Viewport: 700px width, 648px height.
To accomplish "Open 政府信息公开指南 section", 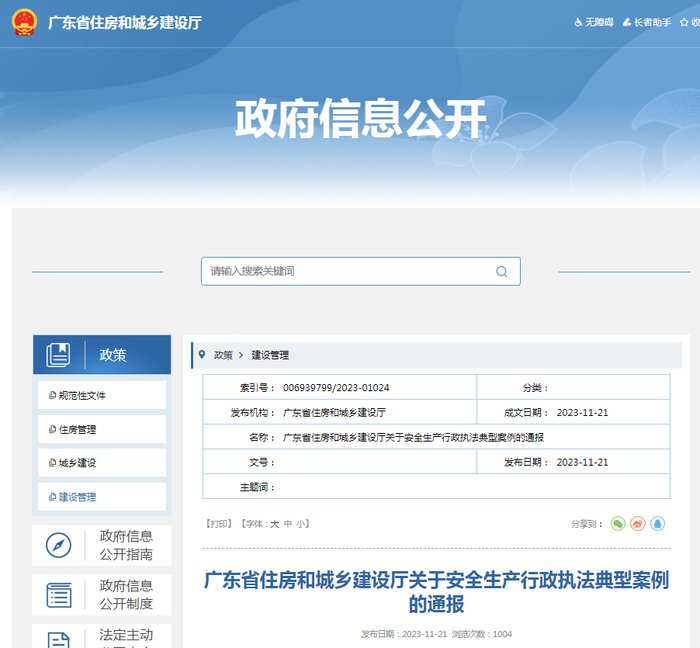I will pos(102,545).
